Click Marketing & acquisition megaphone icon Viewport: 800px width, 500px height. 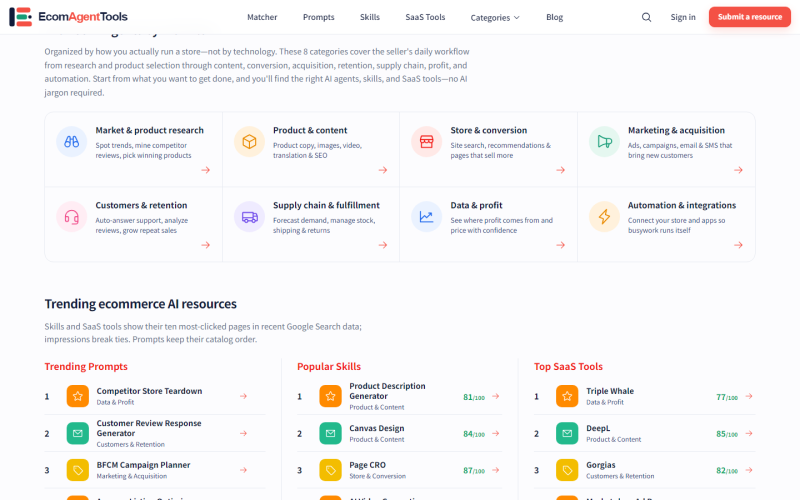click(604, 141)
